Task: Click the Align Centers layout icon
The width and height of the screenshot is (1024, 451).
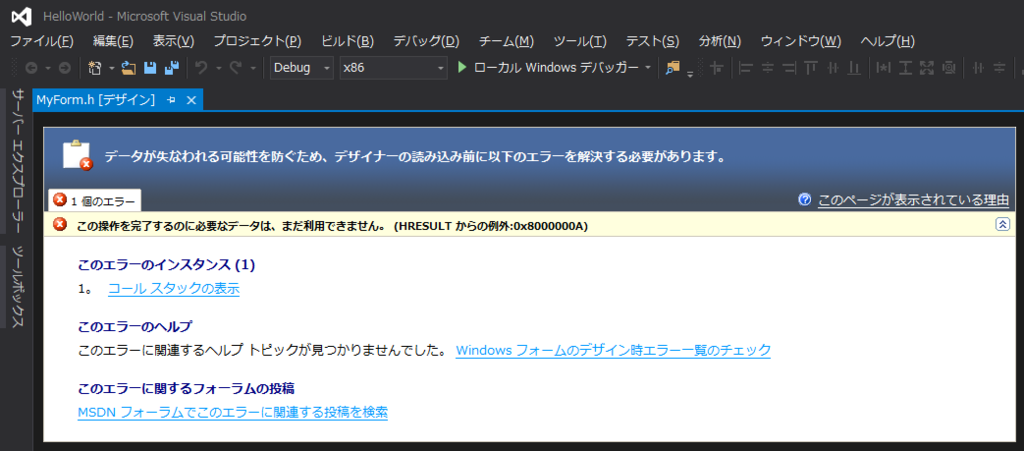Action: tap(768, 67)
